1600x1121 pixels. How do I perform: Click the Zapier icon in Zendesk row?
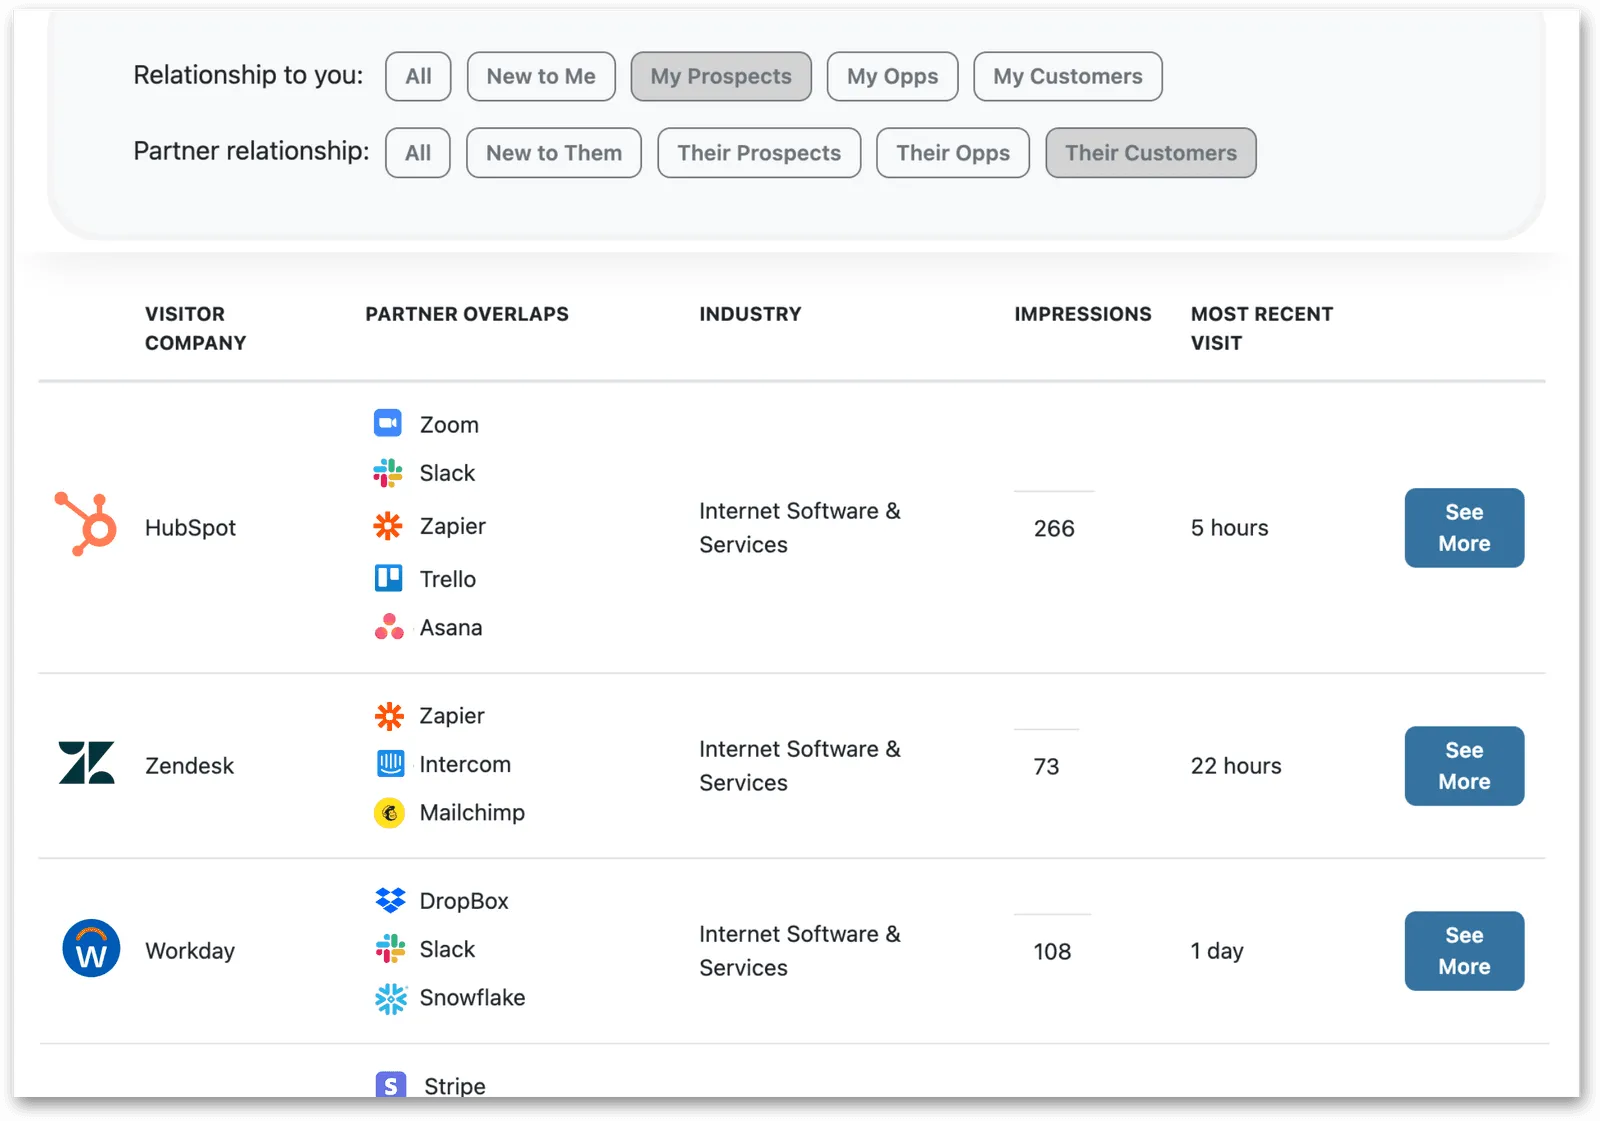(x=389, y=716)
